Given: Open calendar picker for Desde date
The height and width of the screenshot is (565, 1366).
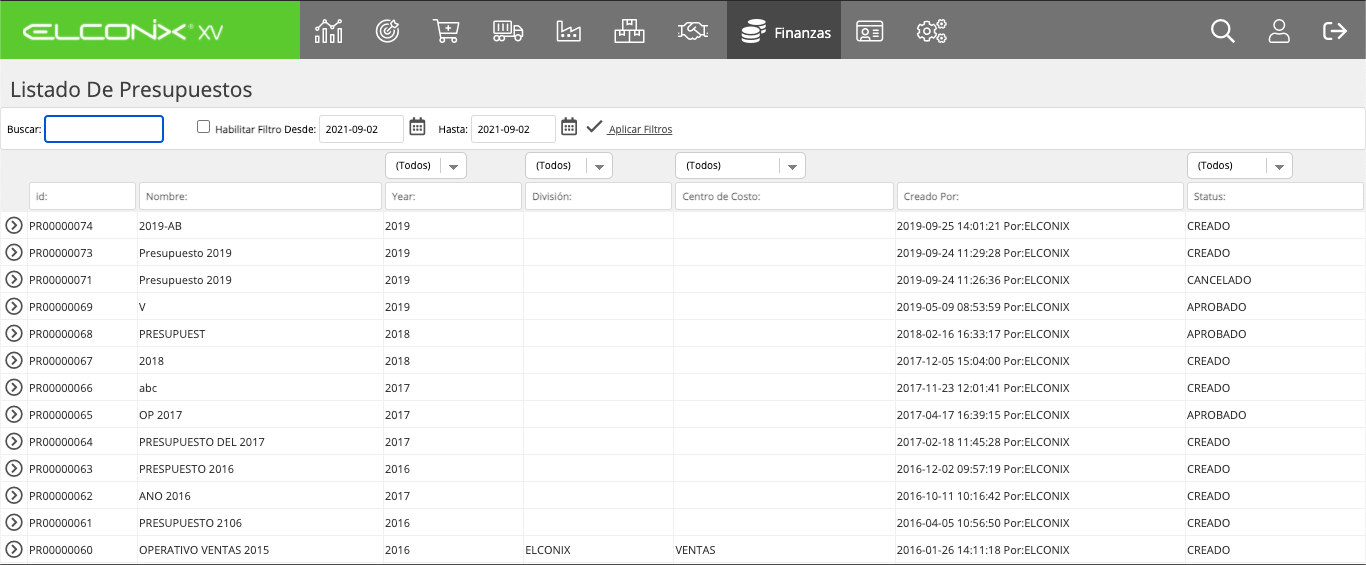Looking at the screenshot, I should [418, 127].
